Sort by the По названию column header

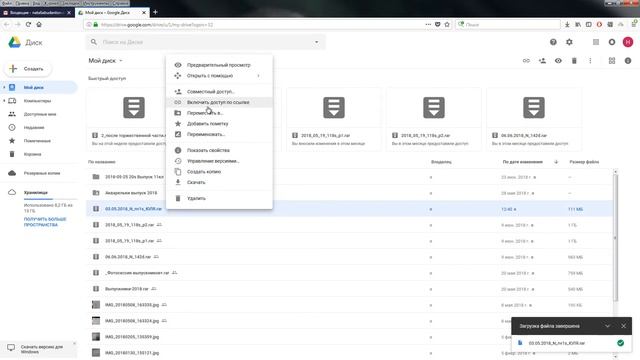point(102,162)
